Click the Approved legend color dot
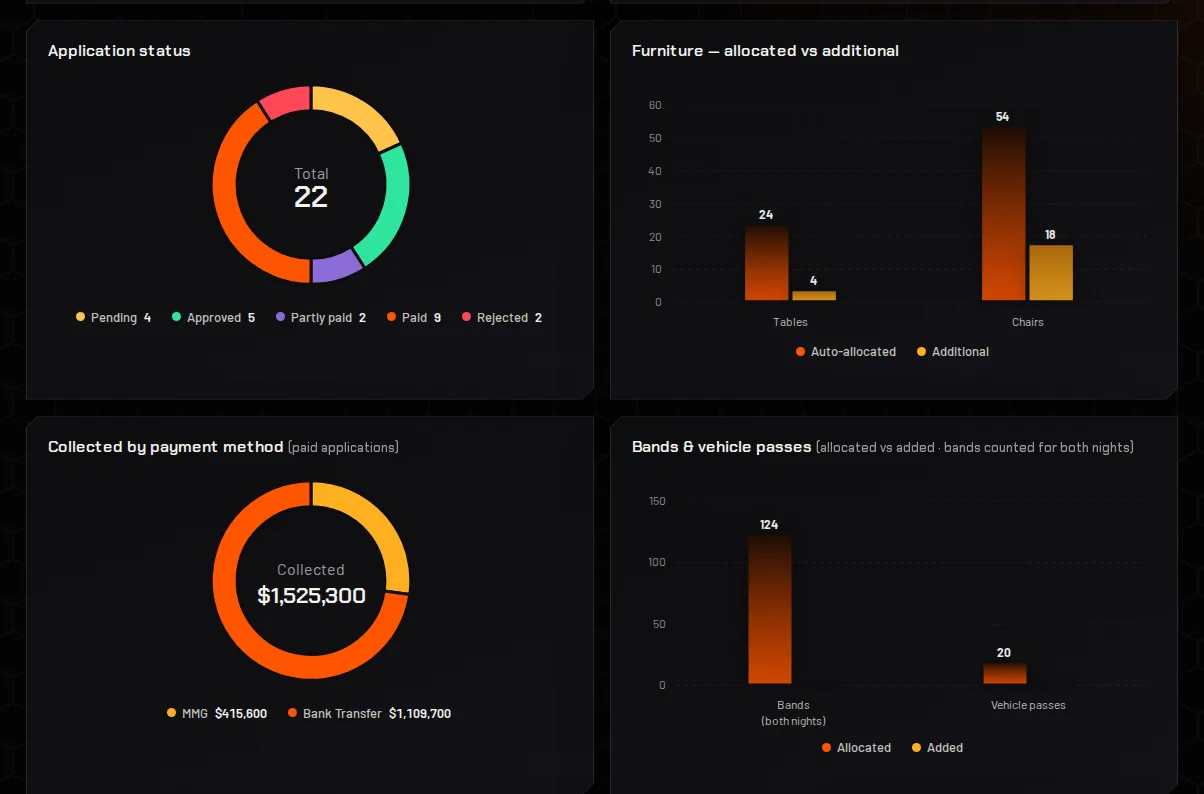1204x794 pixels. [x=176, y=317]
